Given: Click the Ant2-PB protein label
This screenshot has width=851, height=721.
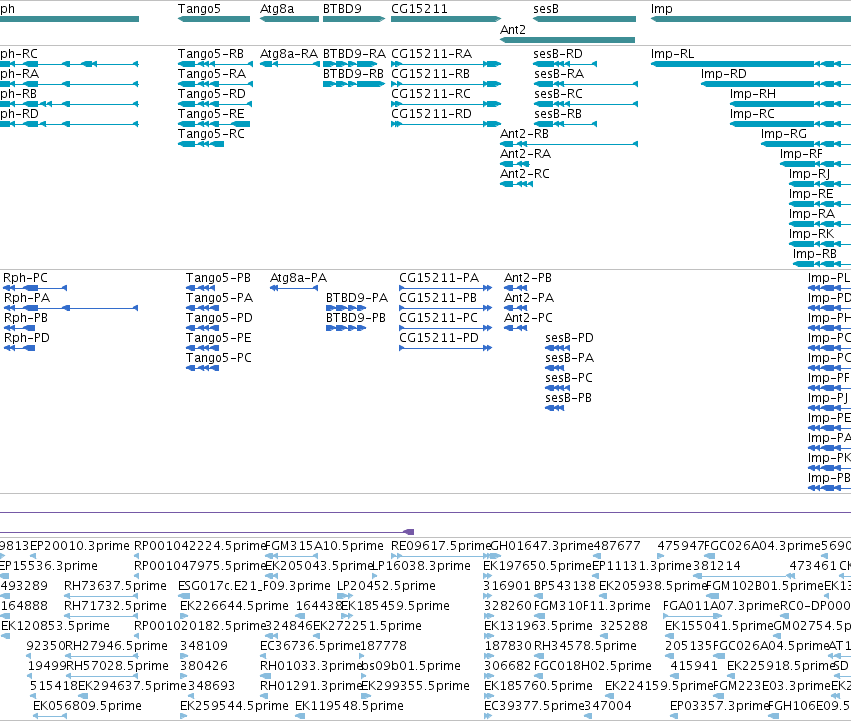Looking at the screenshot, I should pyautogui.click(x=528, y=278).
